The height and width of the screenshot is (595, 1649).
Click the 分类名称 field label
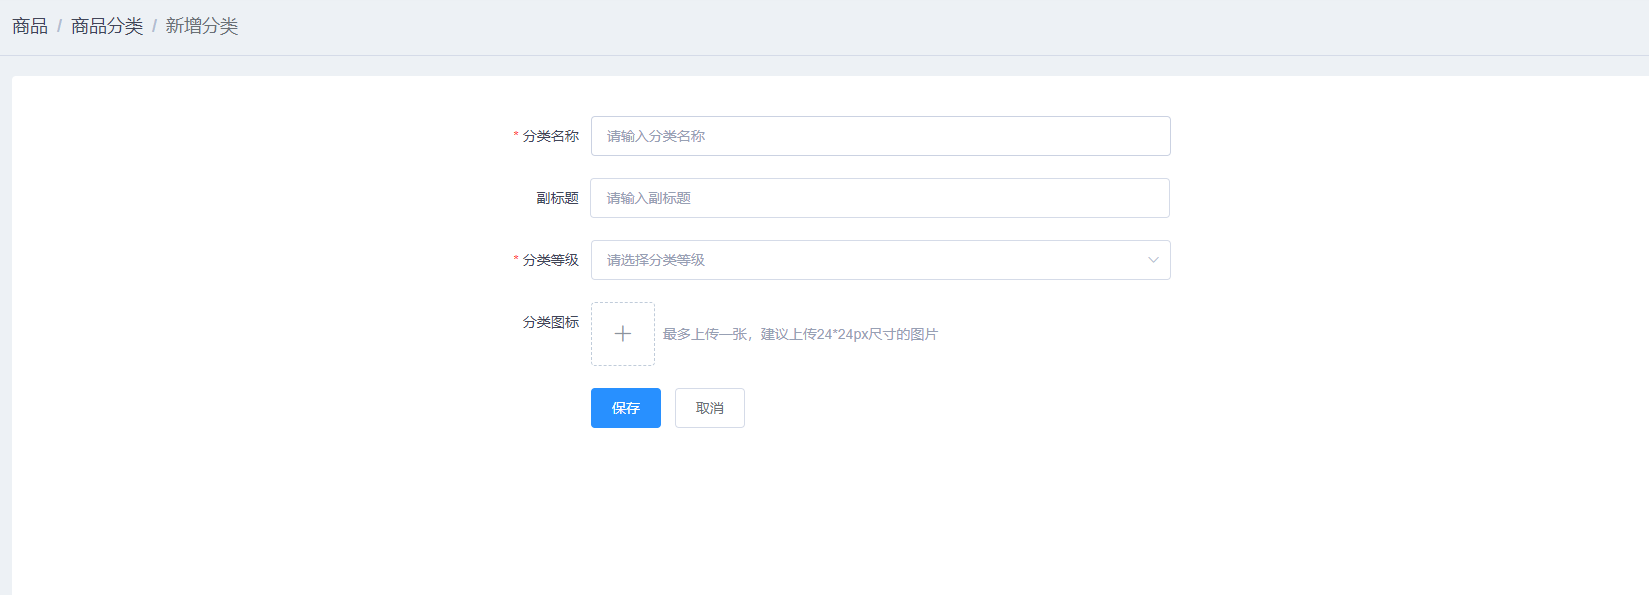(x=551, y=136)
